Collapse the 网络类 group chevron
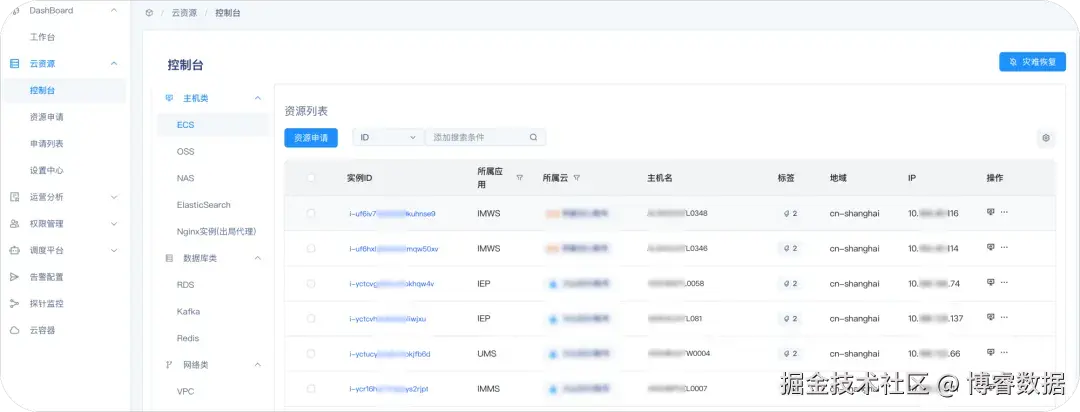 (258, 364)
